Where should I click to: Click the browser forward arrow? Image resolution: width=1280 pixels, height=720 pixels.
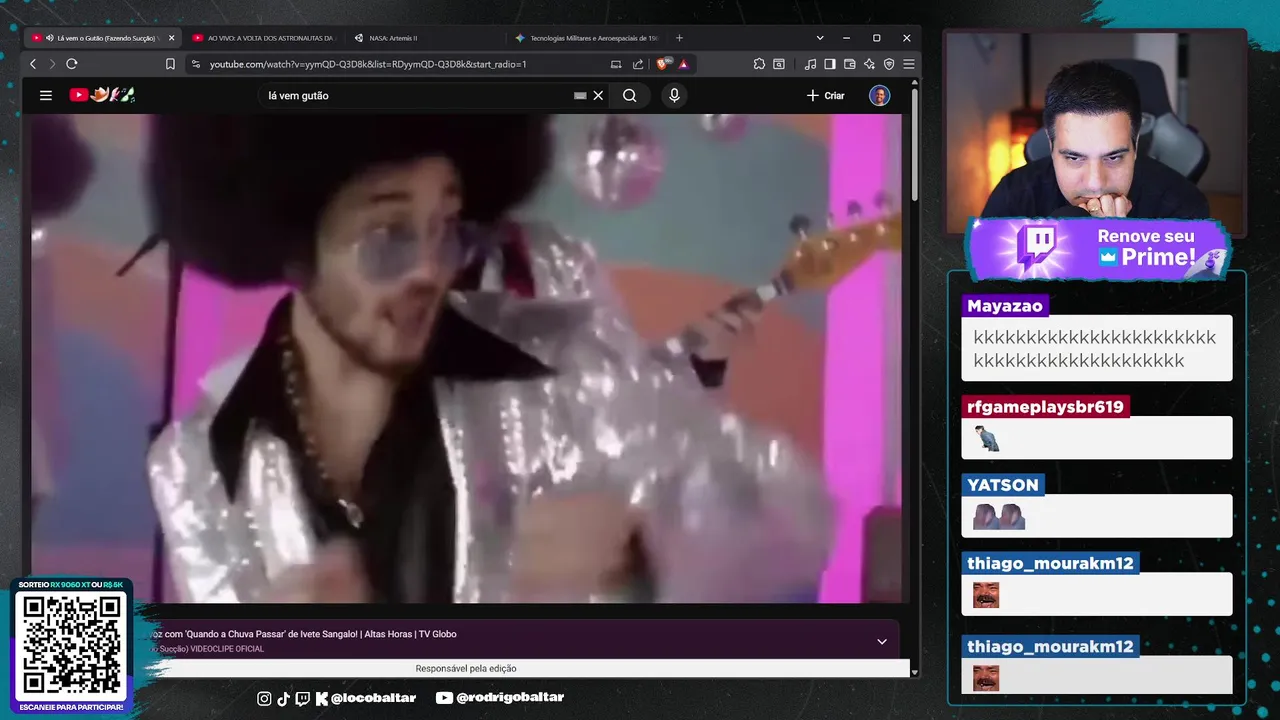point(52,64)
